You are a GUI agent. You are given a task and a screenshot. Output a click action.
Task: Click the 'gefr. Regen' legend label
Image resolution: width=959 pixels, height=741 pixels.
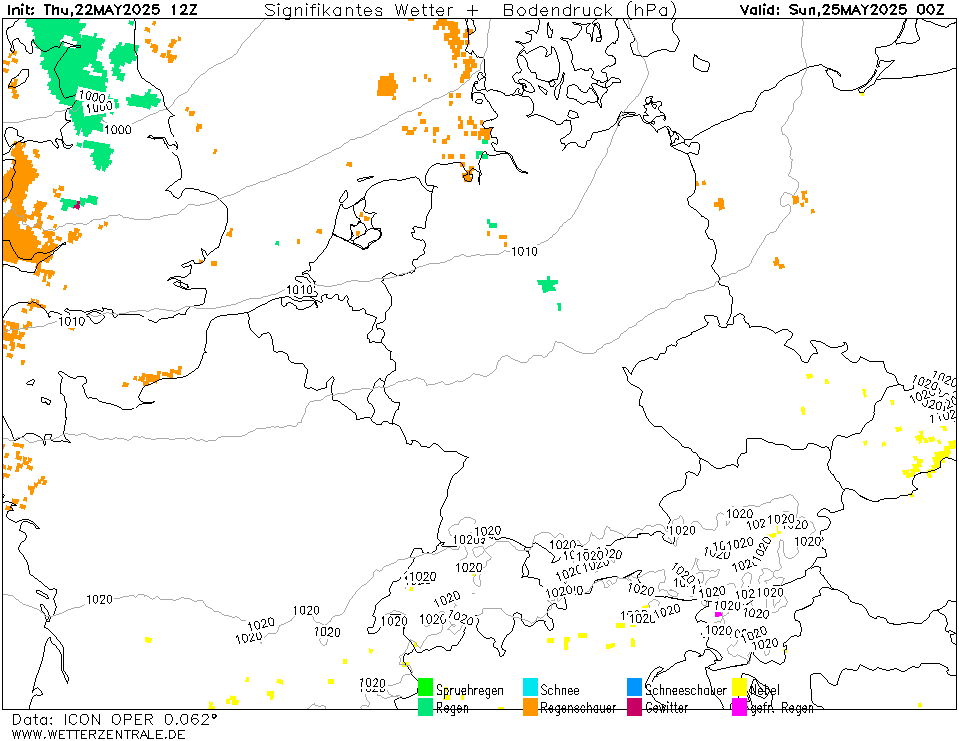[782, 709]
